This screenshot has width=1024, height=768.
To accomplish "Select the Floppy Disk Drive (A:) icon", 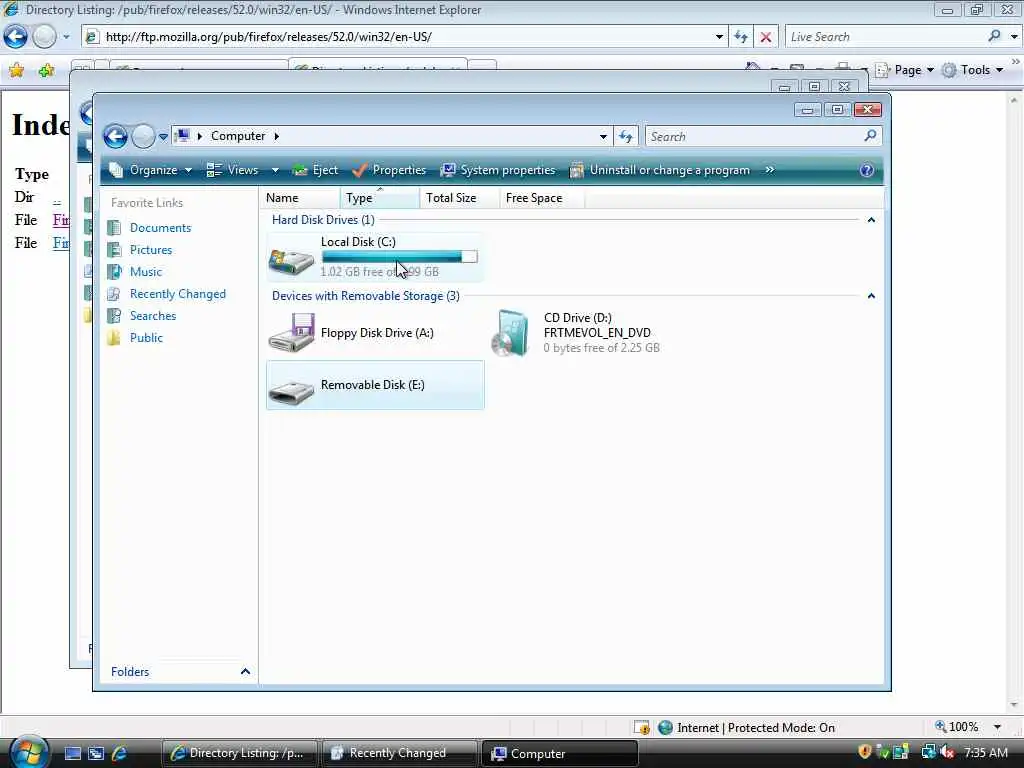I will point(291,333).
